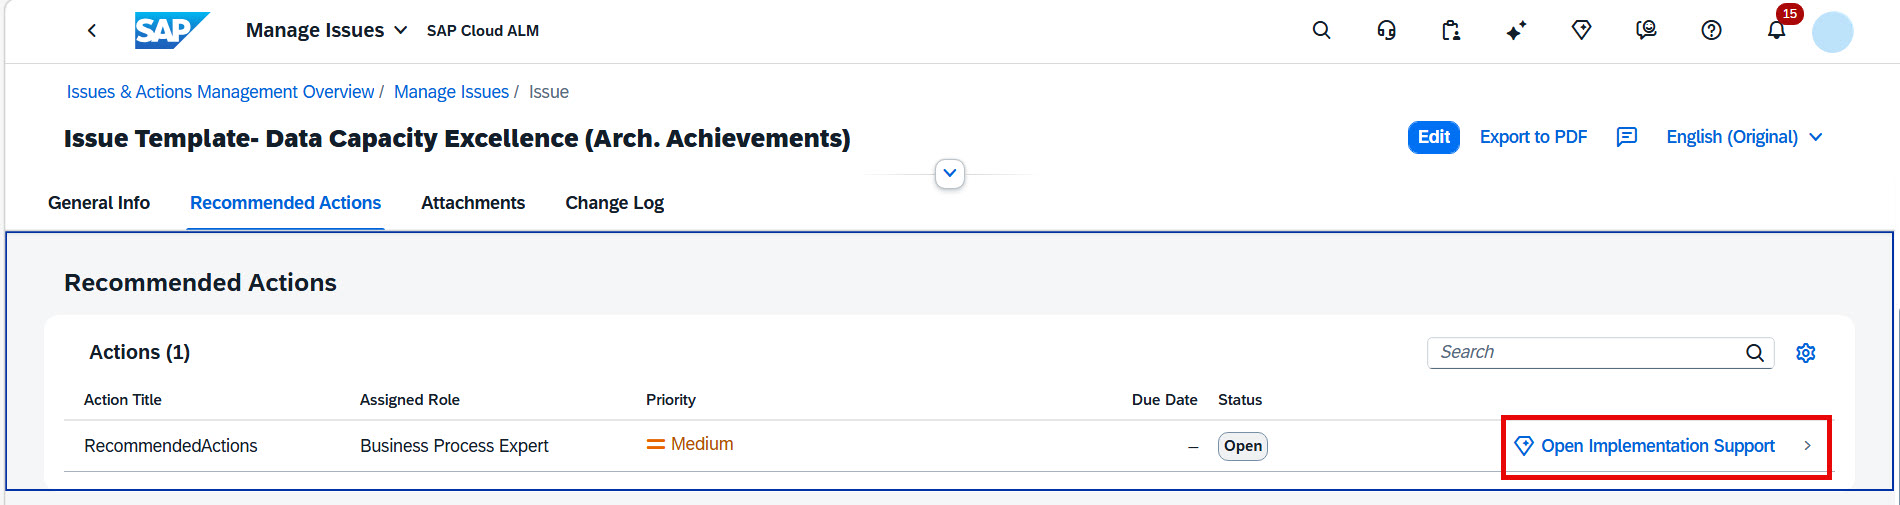Screen dimensions: 1900x505
Task: Open the table settings gear icon
Action: coord(1805,353)
